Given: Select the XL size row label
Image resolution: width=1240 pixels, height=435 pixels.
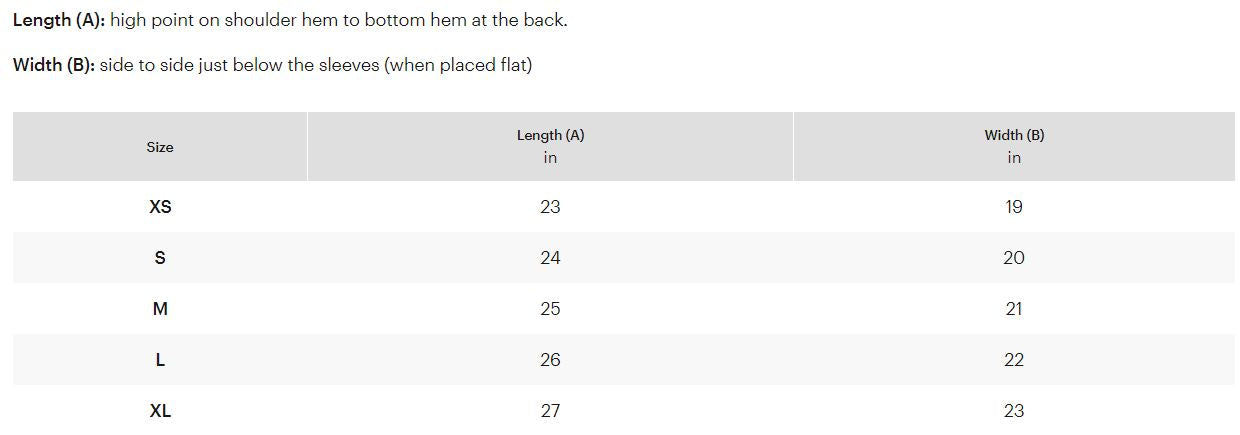Looking at the screenshot, I should click(x=160, y=411).
